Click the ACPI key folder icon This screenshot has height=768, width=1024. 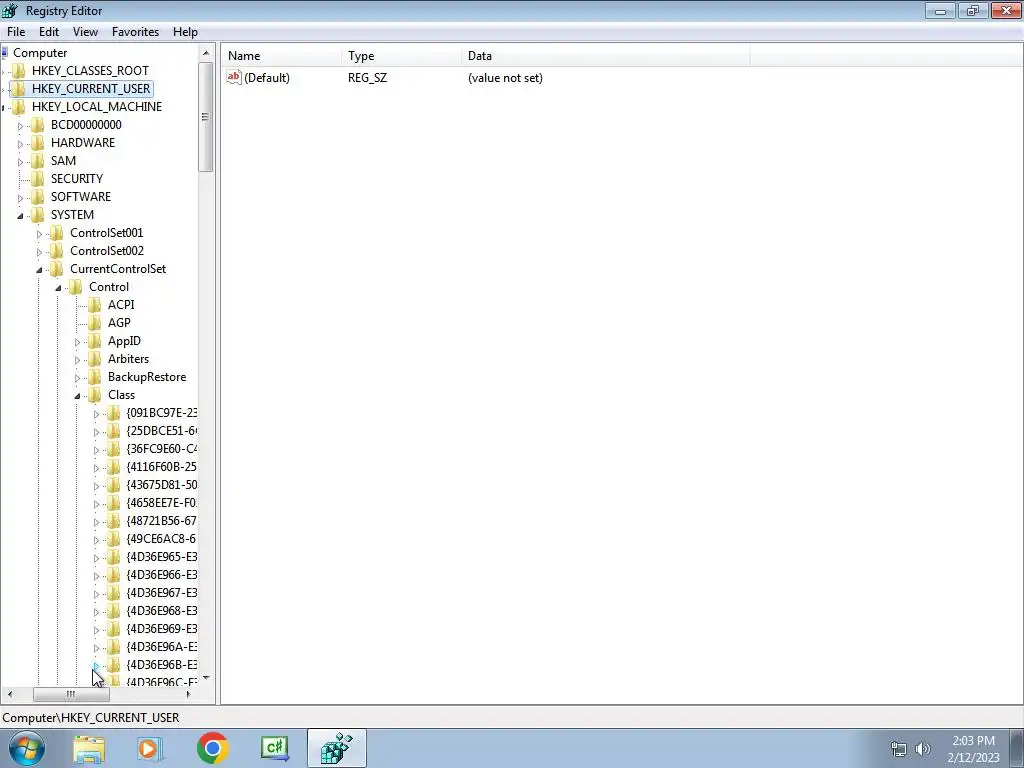pos(95,305)
